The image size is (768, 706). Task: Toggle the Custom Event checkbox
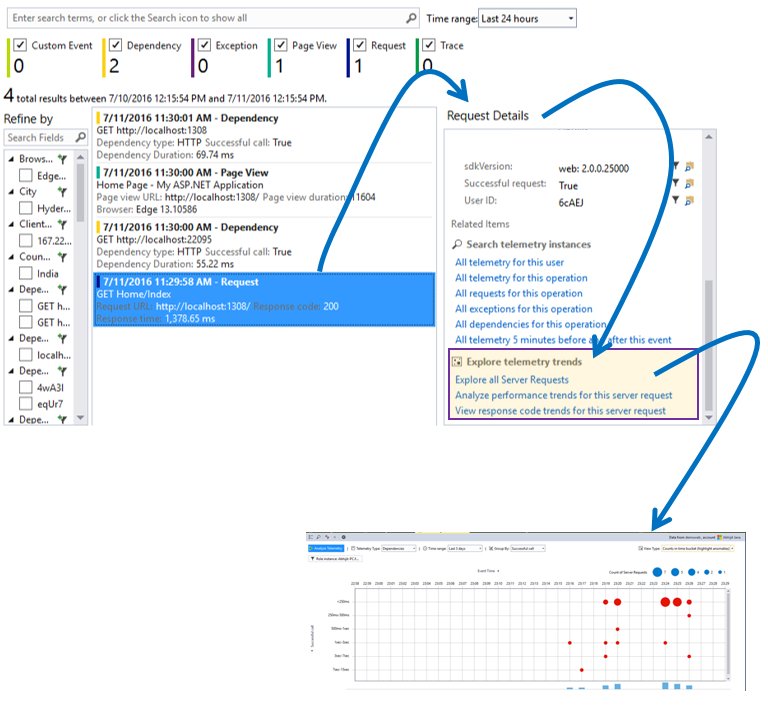tap(20, 45)
